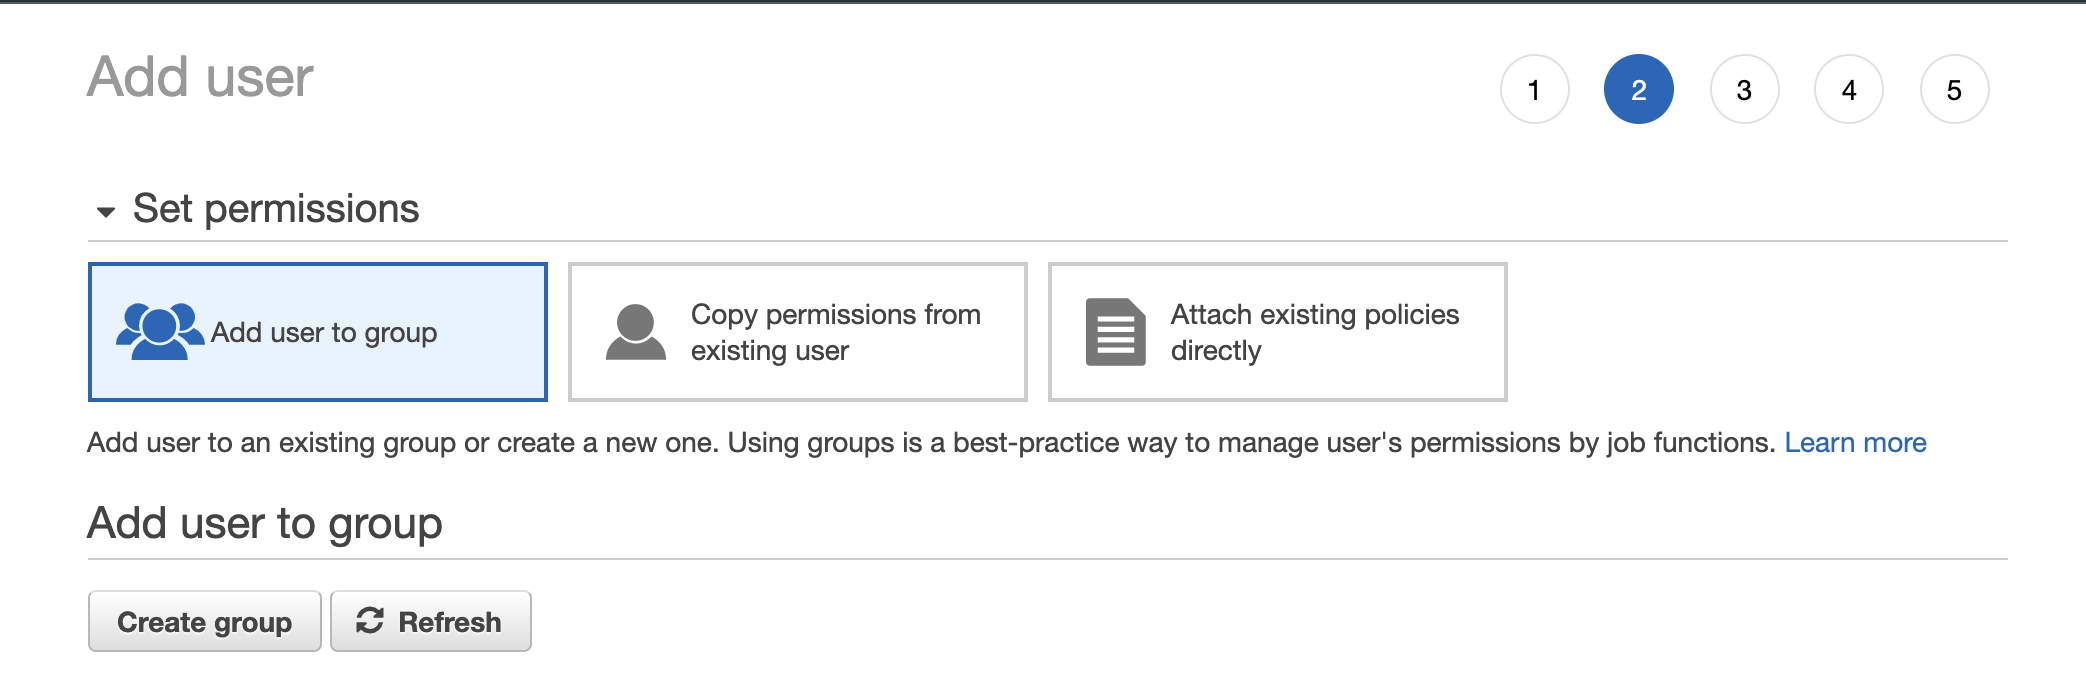Image resolution: width=2086 pixels, height=678 pixels.
Task: Click the single user silhouette icon
Action: point(635,332)
